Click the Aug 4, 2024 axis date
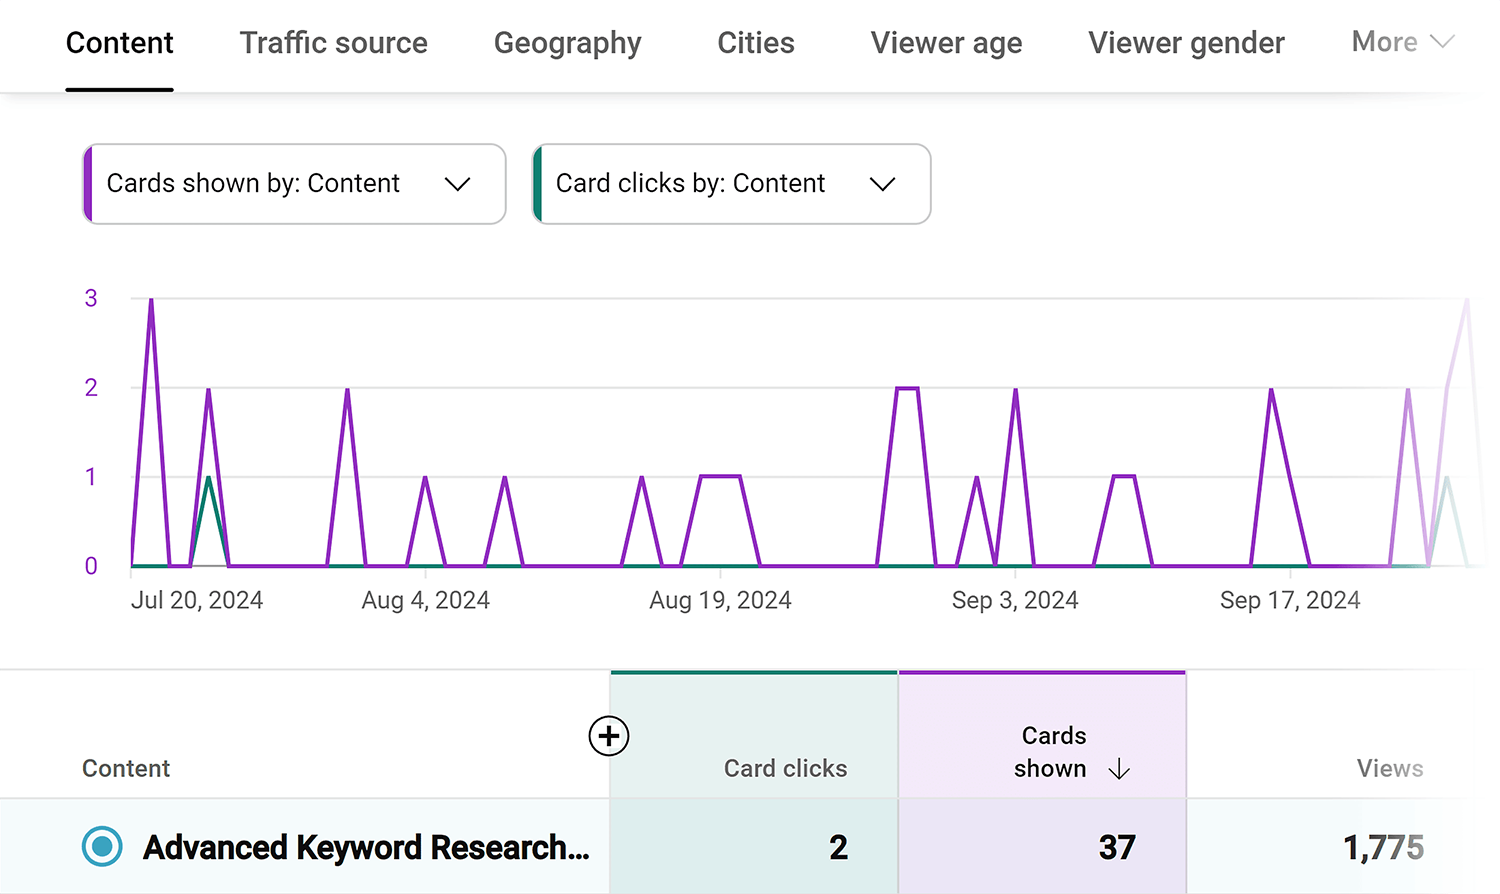Viewport: 1500px width, 894px height. point(426,600)
